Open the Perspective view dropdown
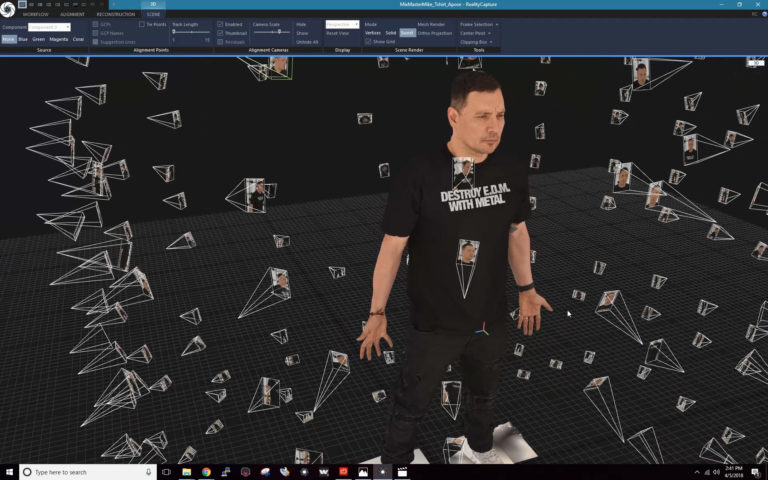The width and height of the screenshot is (768, 480). point(342,24)
